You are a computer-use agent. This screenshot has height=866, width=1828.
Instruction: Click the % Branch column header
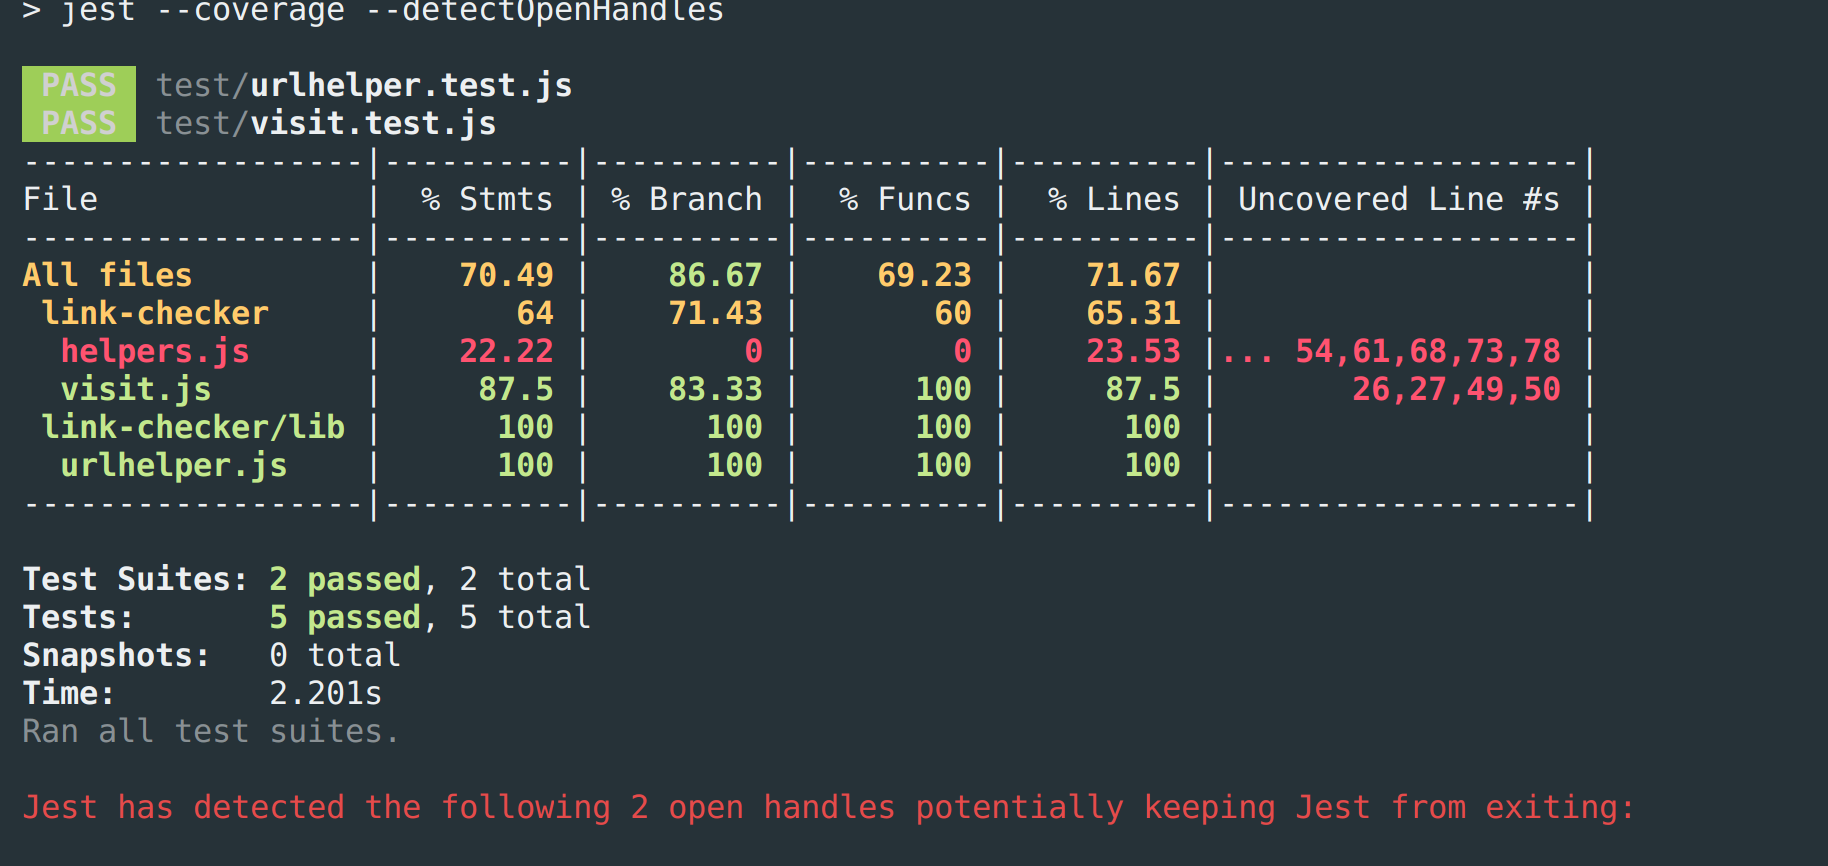(x=687, y=199)
